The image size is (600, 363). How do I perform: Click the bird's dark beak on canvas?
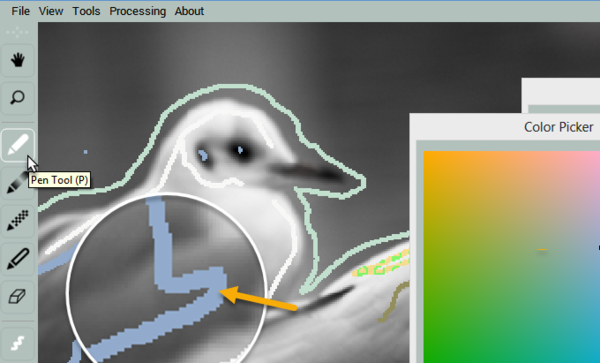pyautogui.click(x=309, y=171)
